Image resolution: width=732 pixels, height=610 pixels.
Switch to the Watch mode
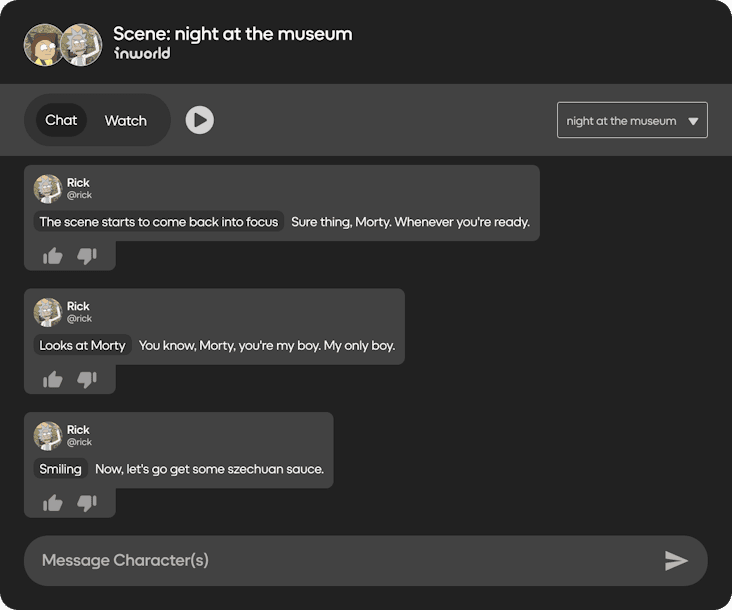[126, 120]
